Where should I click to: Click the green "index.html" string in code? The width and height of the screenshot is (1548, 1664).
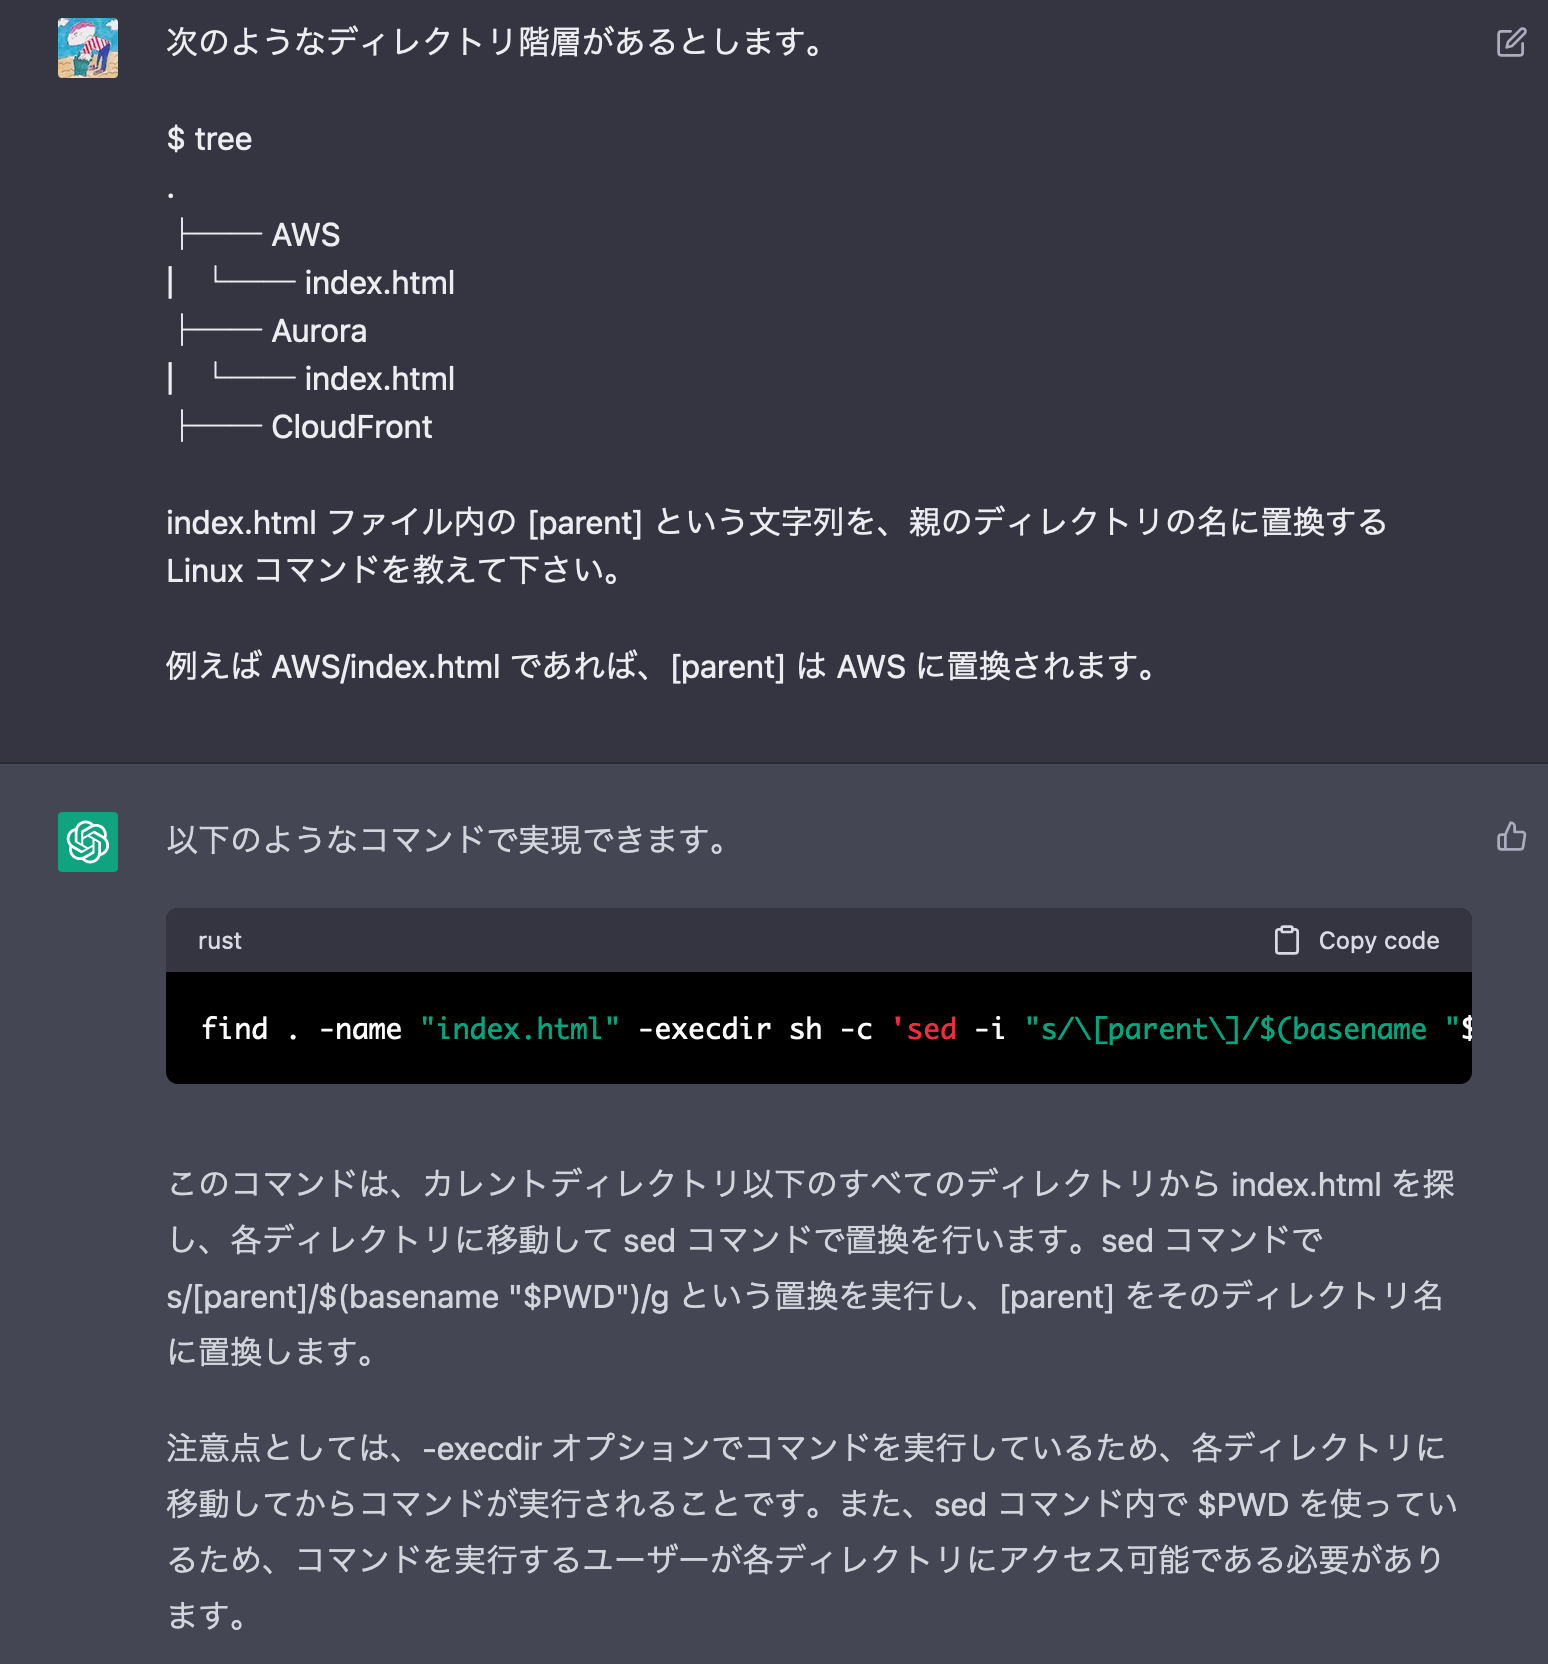(x=520, y=1029)
